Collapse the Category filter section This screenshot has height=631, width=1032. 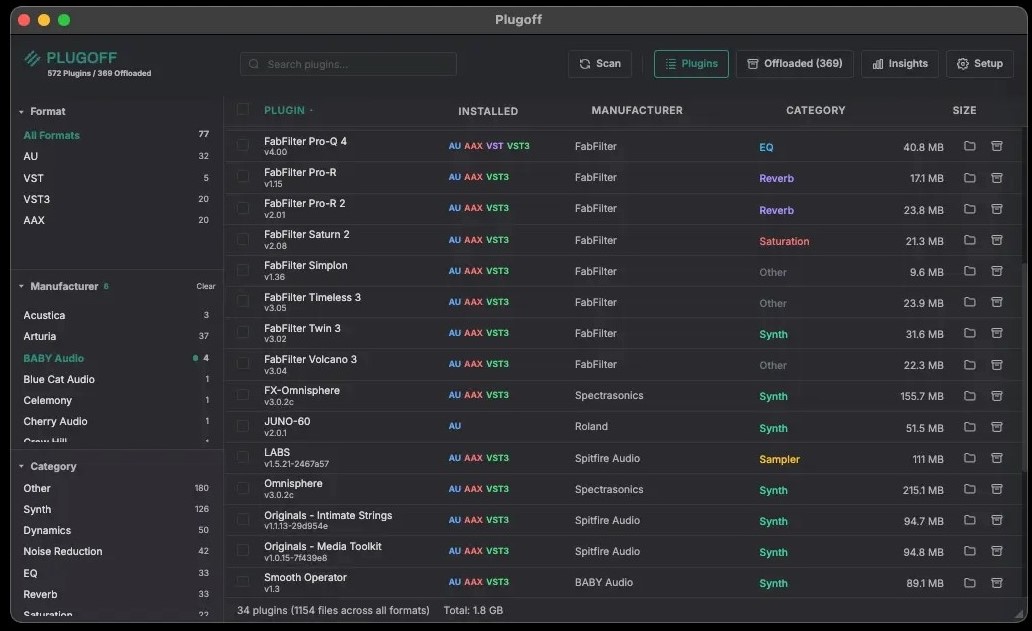(x=22, y=467)
